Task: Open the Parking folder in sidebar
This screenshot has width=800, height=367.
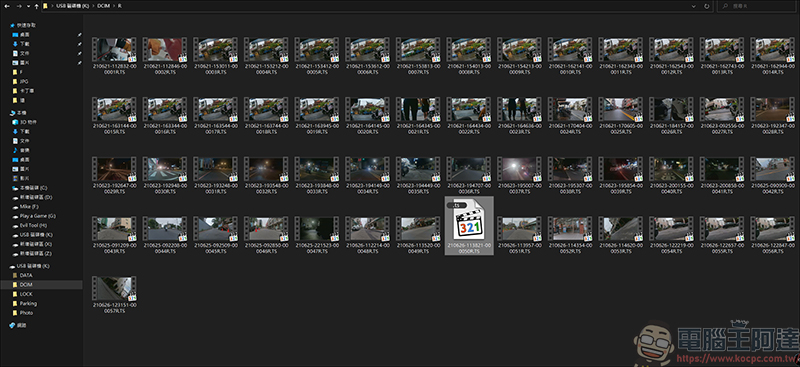Action: click(x=28, y=303)
